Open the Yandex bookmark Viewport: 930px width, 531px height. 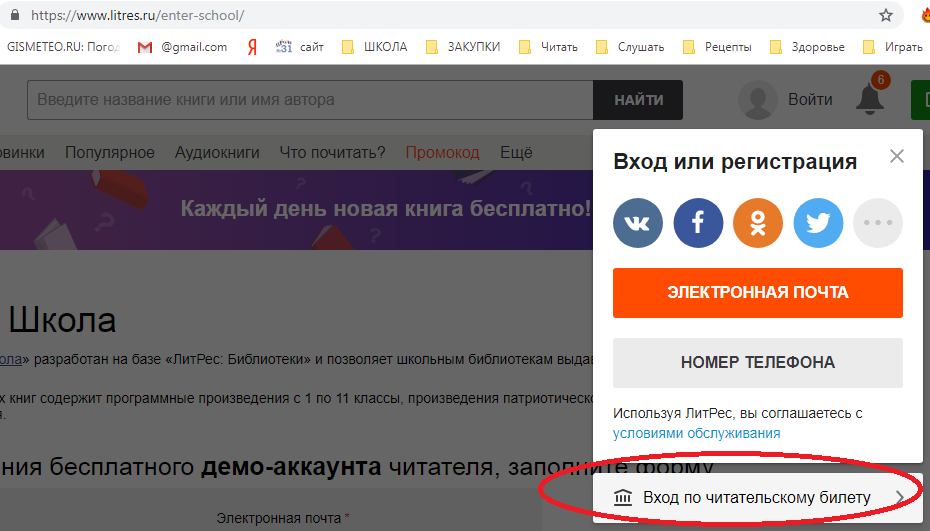(252, 47)
